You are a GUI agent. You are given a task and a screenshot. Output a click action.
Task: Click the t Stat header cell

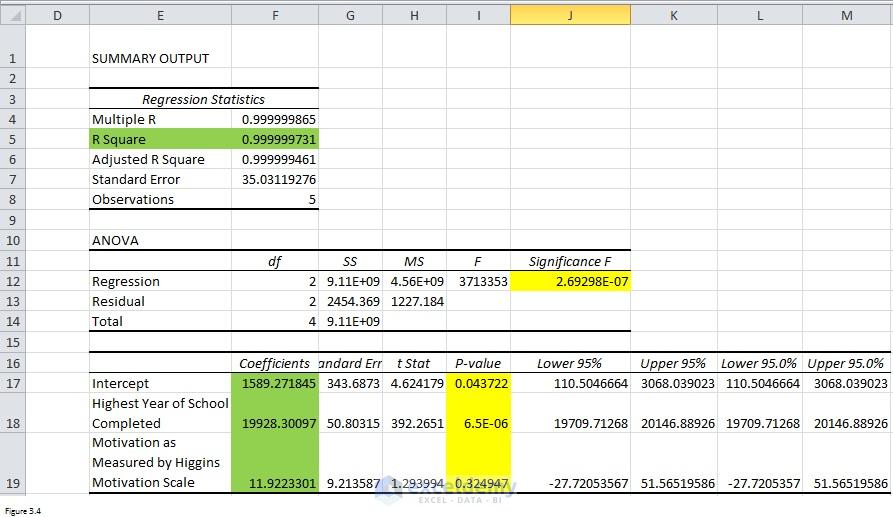point(415,363)
